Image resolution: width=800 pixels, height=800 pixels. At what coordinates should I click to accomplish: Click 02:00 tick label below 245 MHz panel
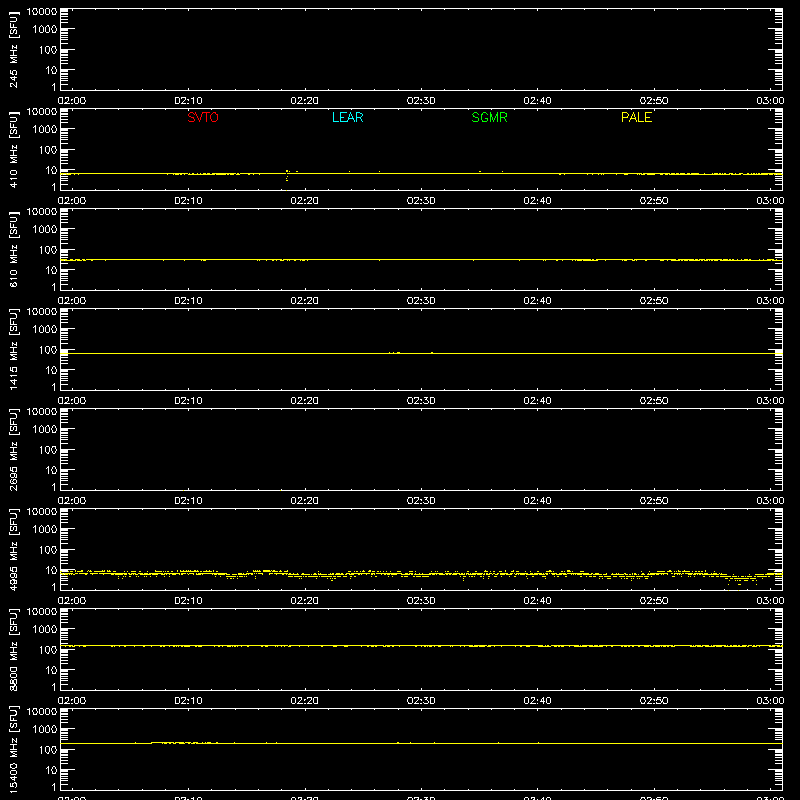coord(72,101)
